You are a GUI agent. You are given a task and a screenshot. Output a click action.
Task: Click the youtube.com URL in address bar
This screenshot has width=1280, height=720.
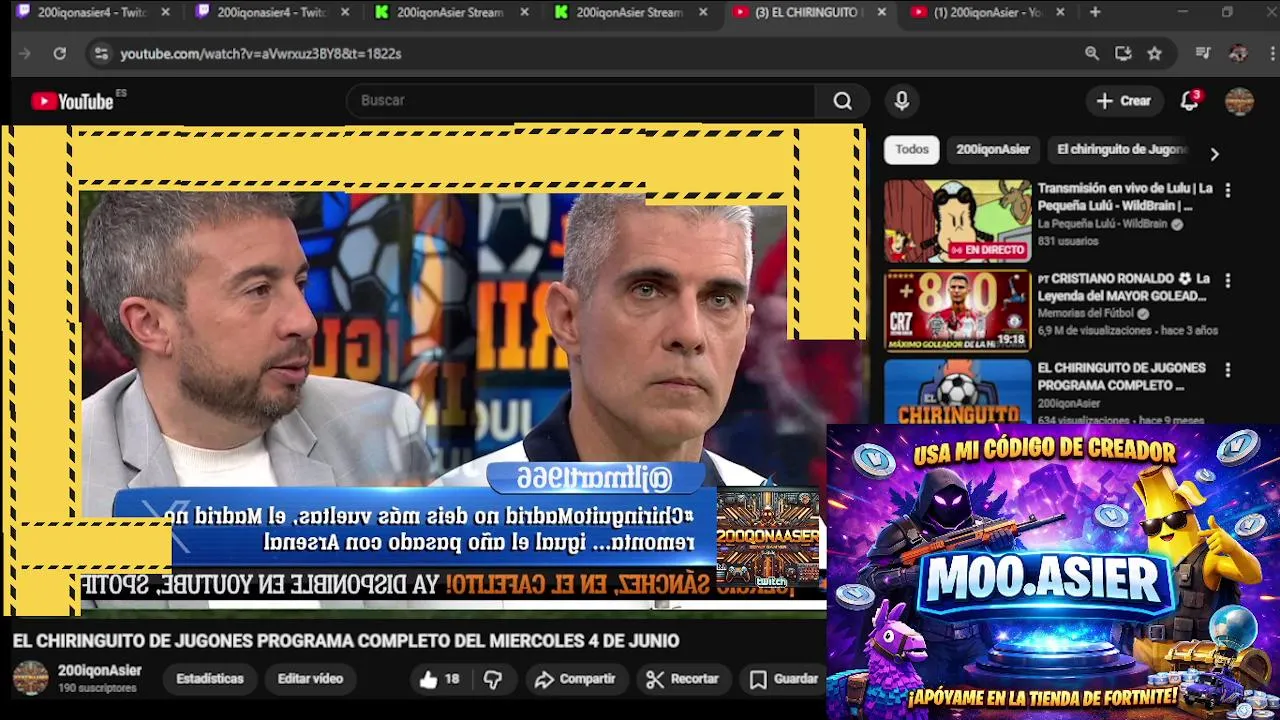[x=261, y=53]
